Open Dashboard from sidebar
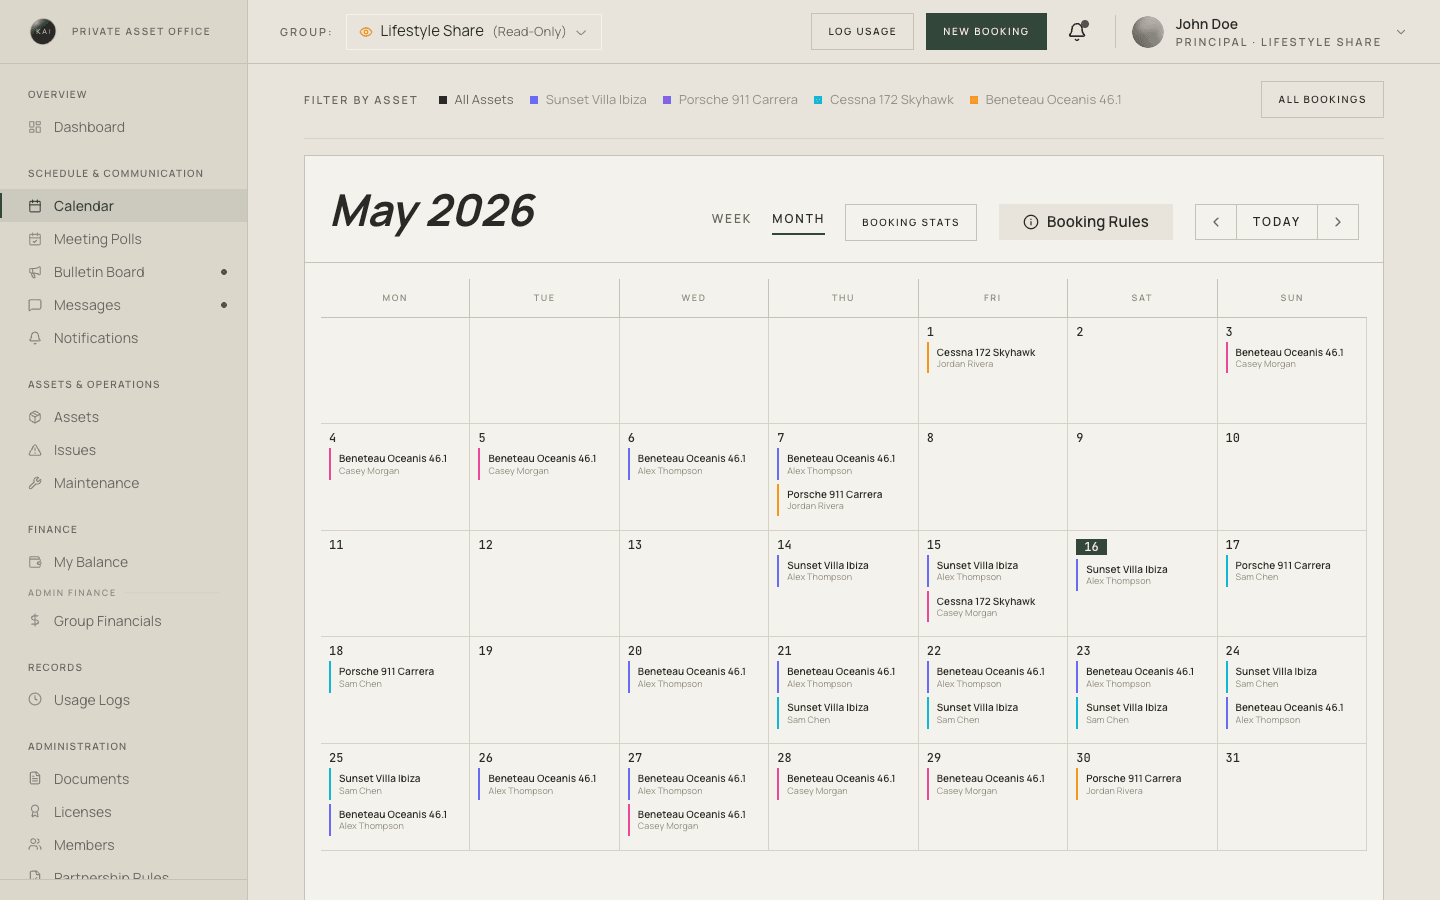 point(124,127)
